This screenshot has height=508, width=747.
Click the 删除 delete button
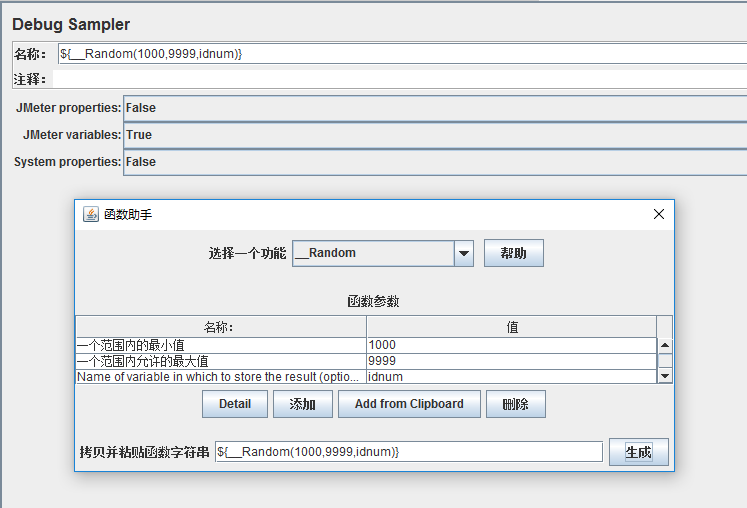[x=515, y=404]
